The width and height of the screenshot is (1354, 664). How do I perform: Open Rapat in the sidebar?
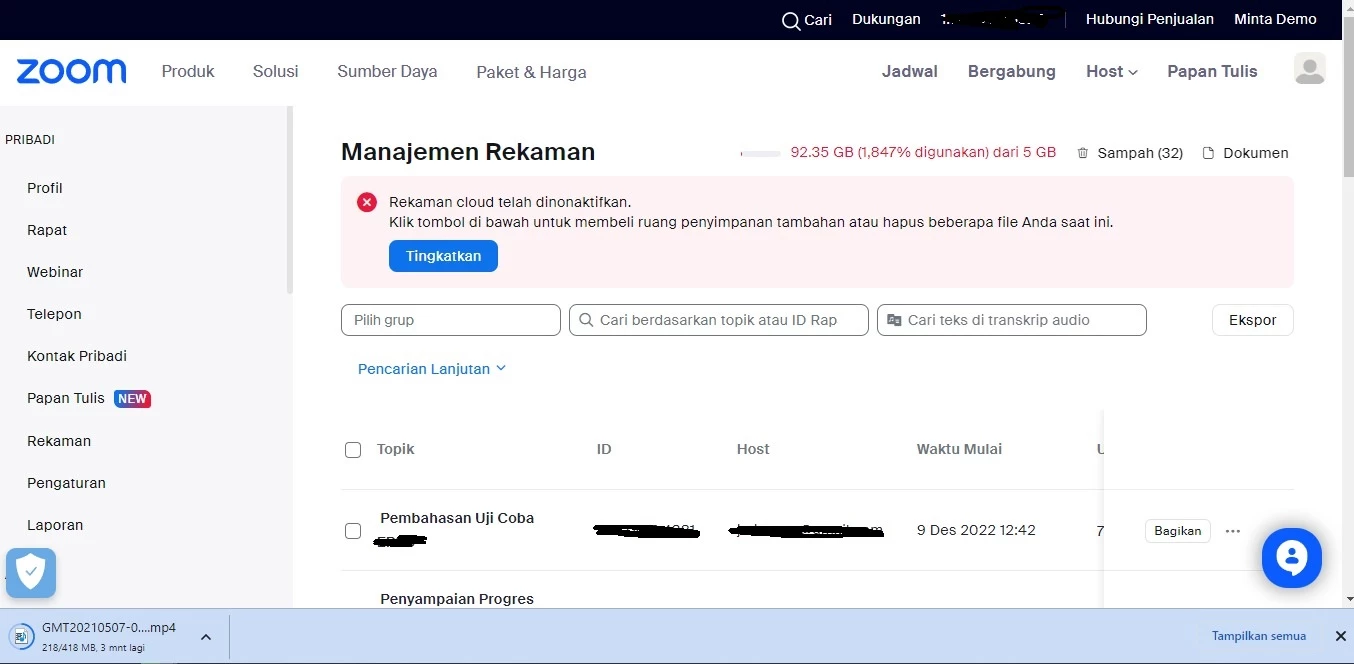point(47,230)
